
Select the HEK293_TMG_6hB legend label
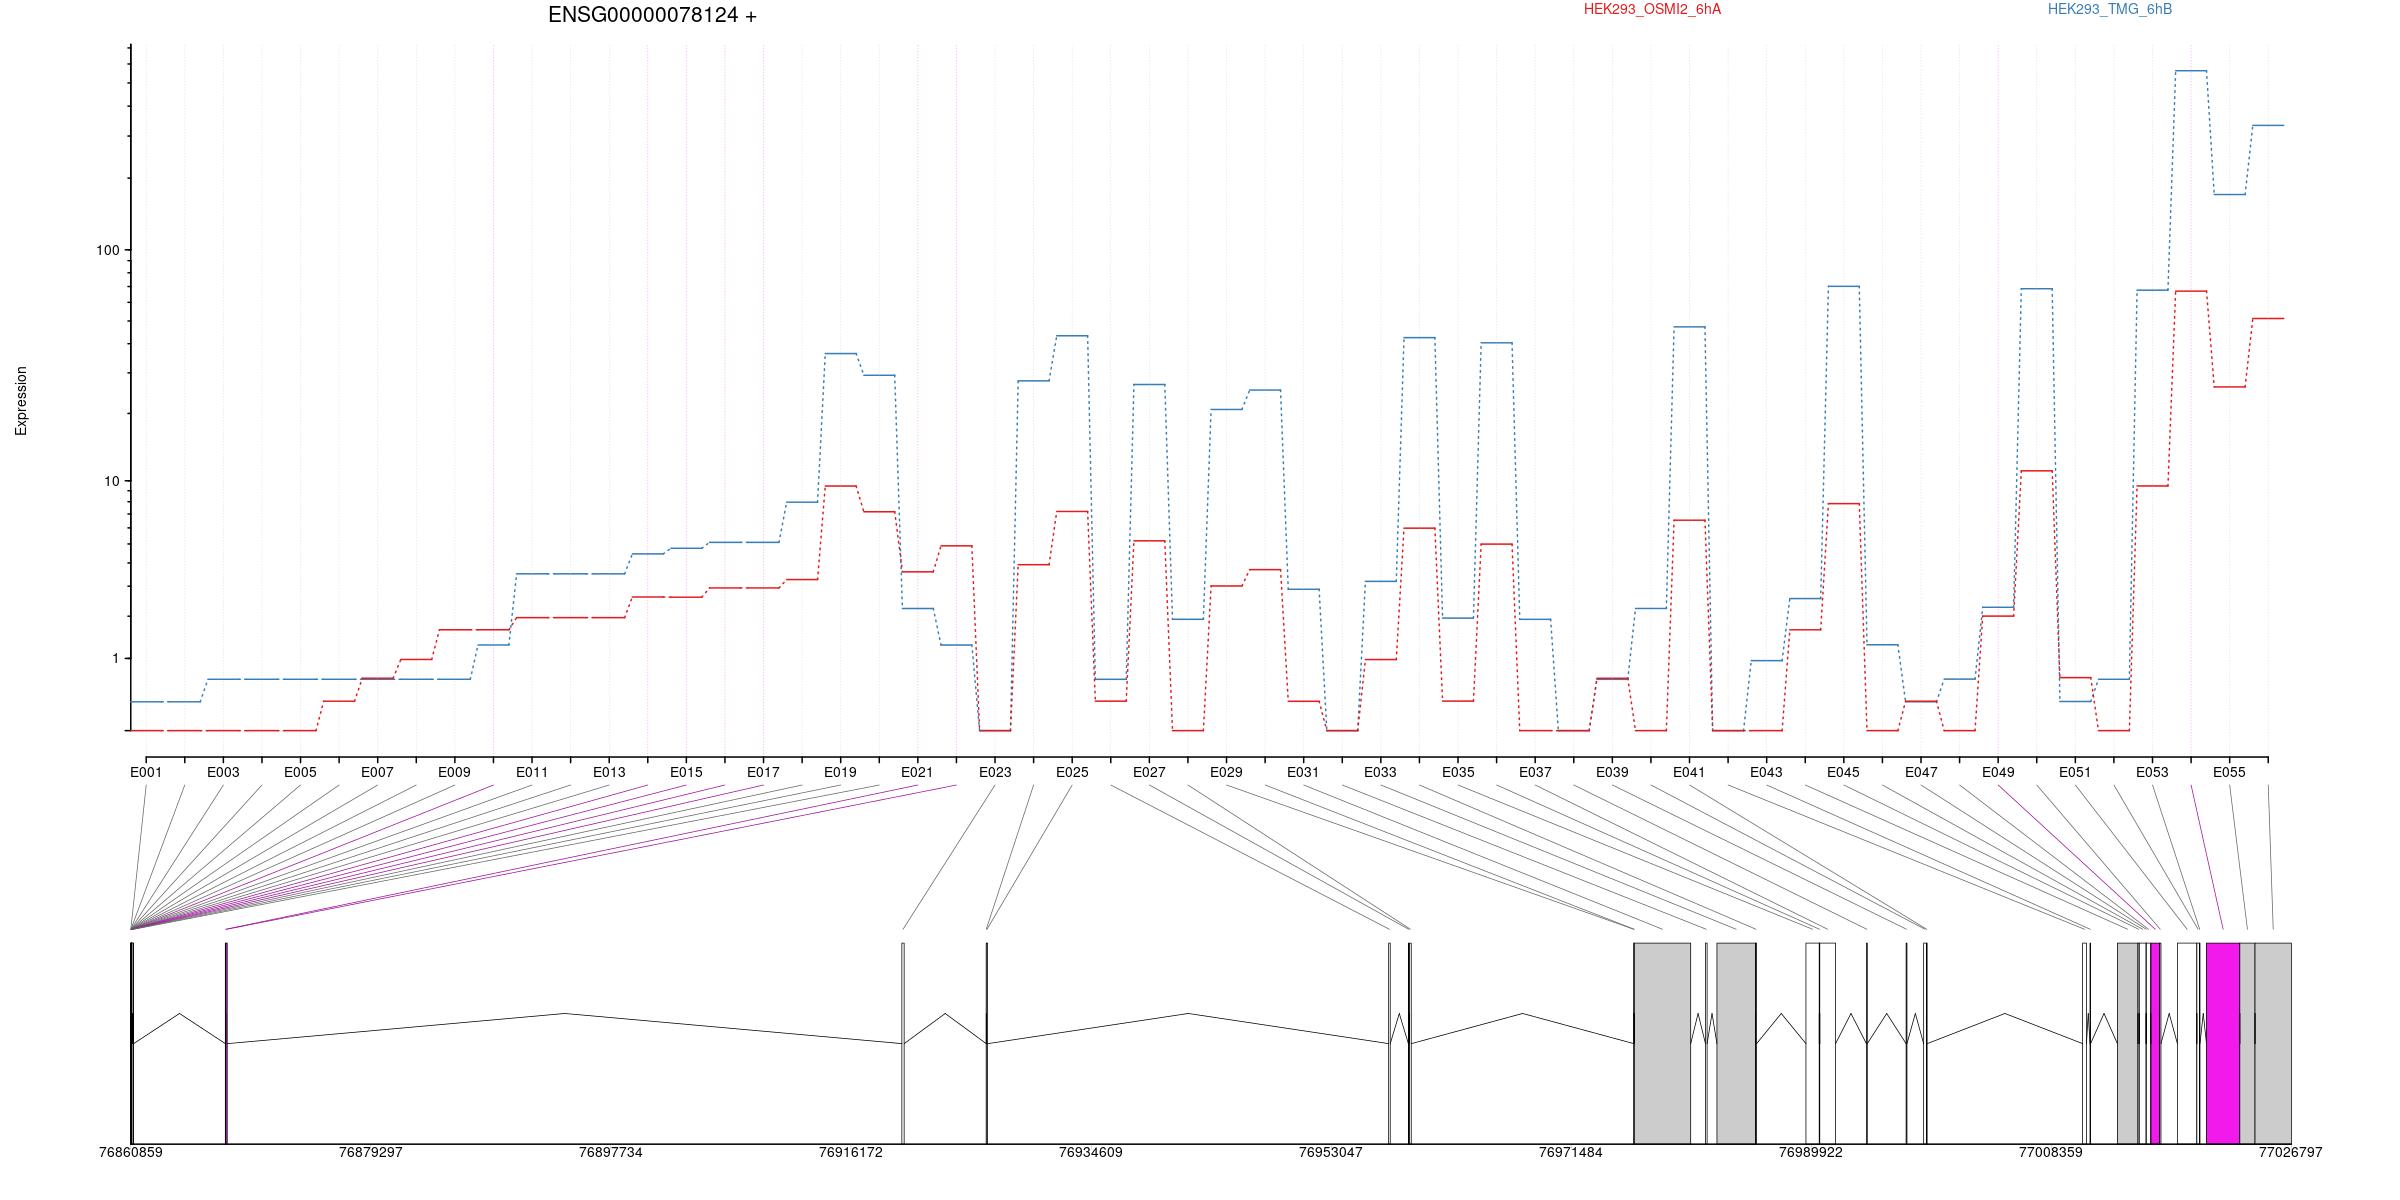click(2110, 9)
